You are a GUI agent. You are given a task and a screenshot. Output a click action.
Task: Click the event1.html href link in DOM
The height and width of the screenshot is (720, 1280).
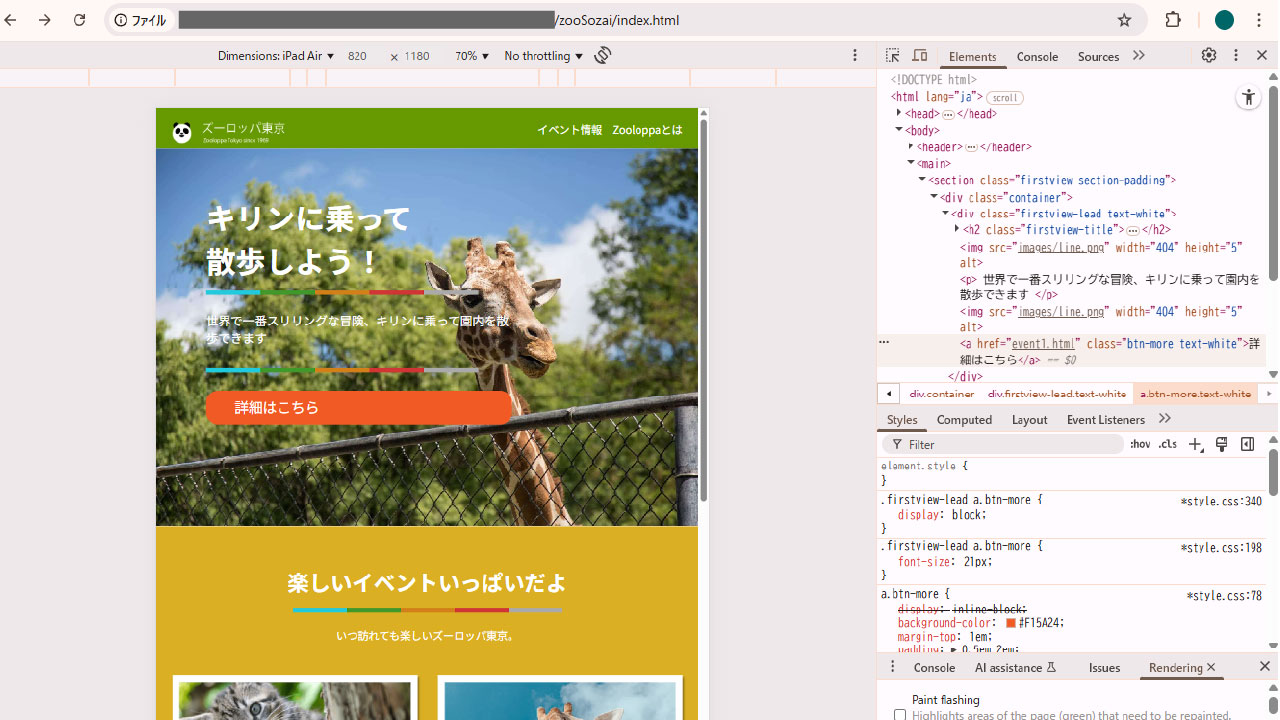tap(1044, 343)
